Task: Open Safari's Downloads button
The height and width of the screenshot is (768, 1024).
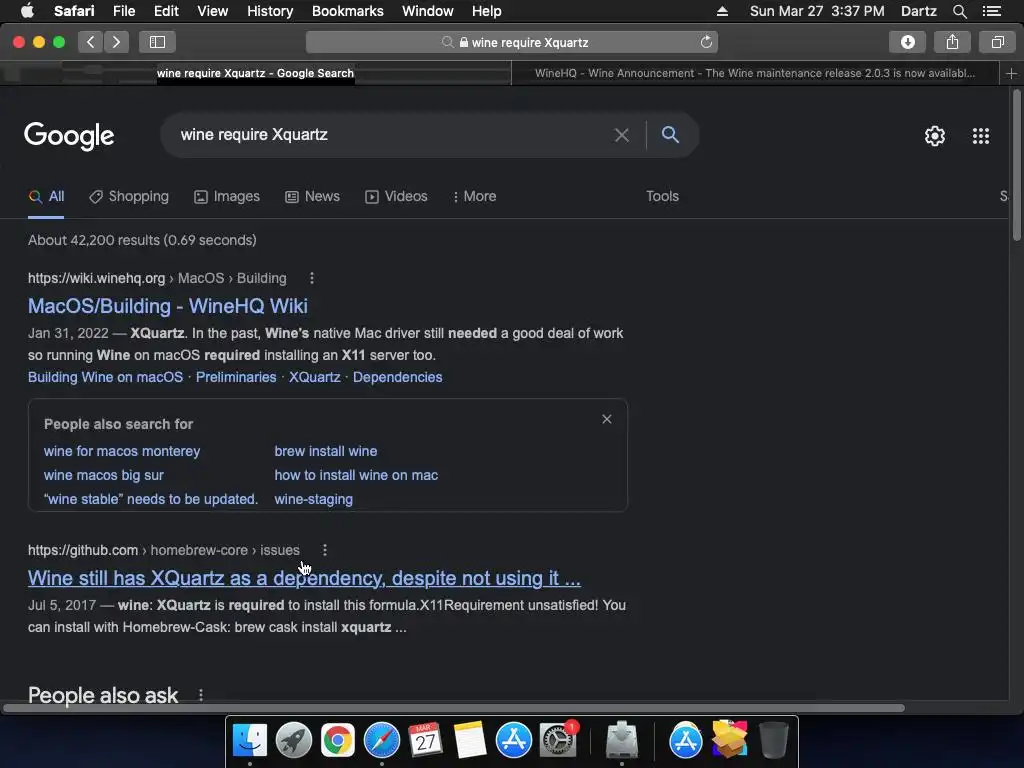Action: pos(907,42)
